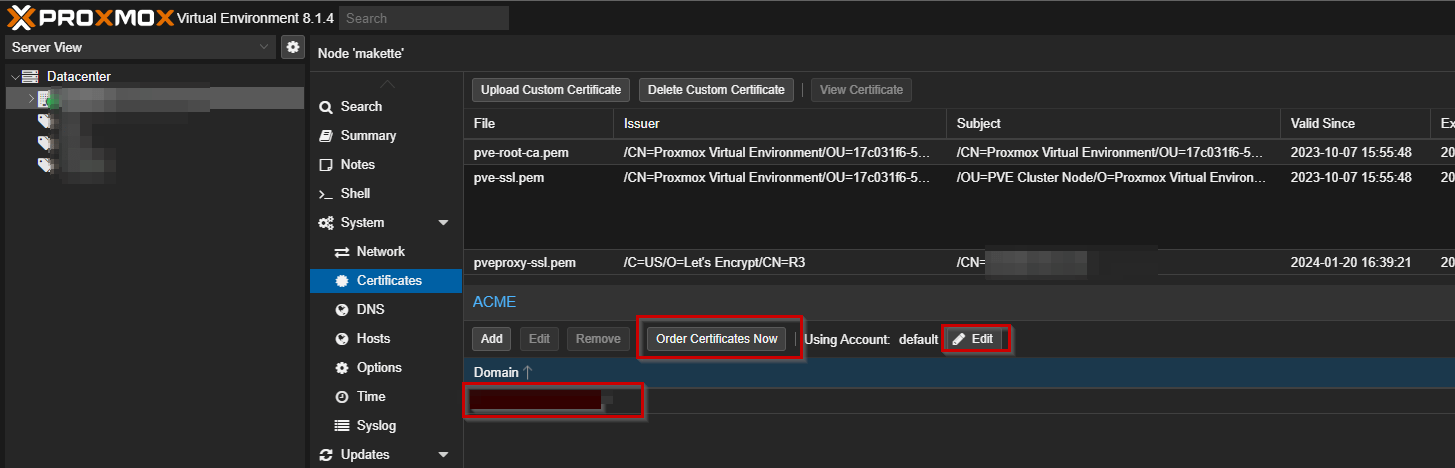Expand the blurred node under Datacenter

point(31,98)
